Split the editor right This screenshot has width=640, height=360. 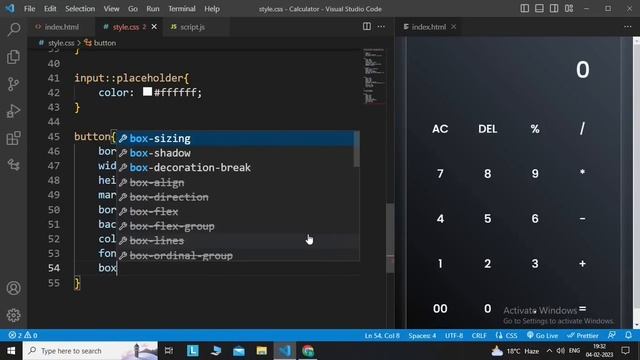click(x=367, y=27)
